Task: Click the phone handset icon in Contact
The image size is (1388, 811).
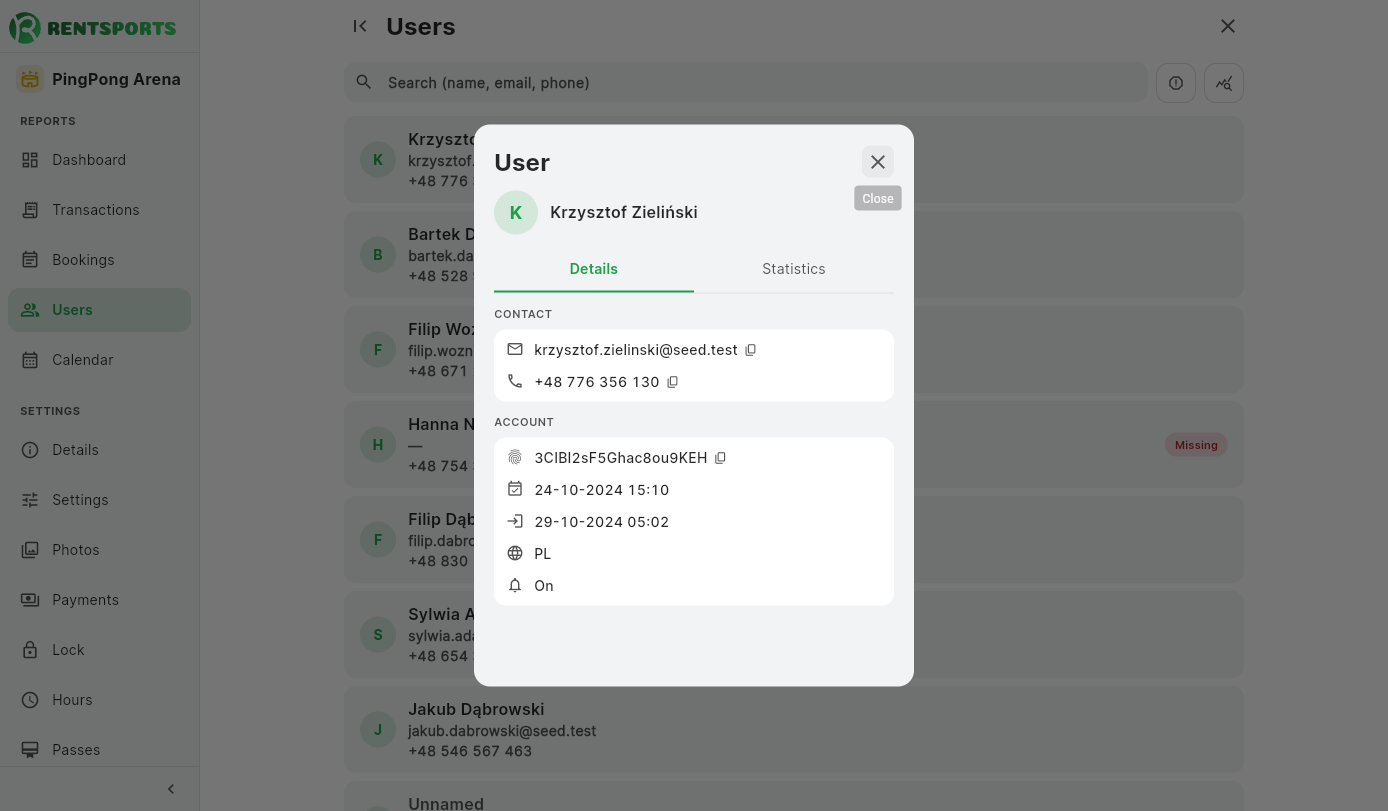Action: [515, 381]
